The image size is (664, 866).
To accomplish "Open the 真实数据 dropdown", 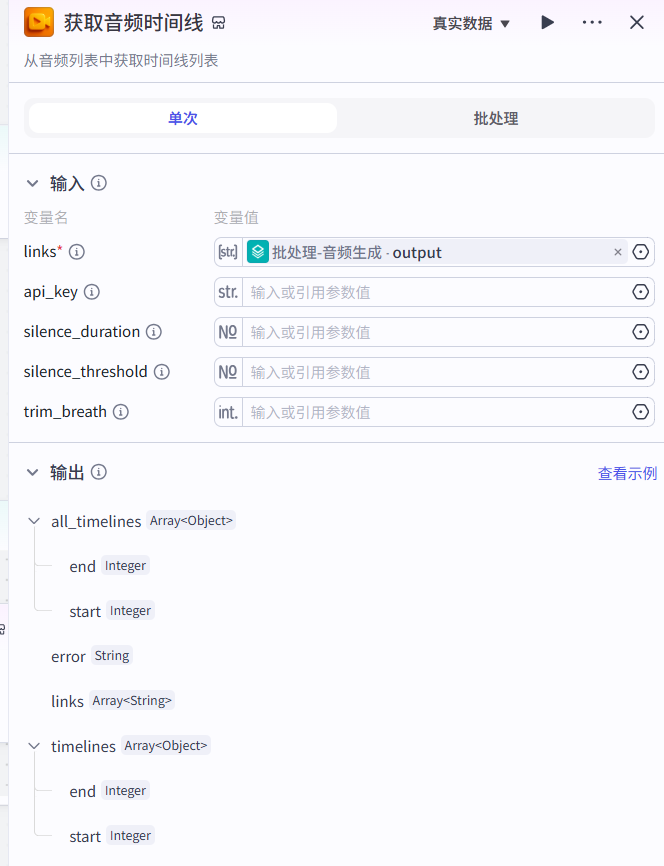I will click(x=471, y=23).
